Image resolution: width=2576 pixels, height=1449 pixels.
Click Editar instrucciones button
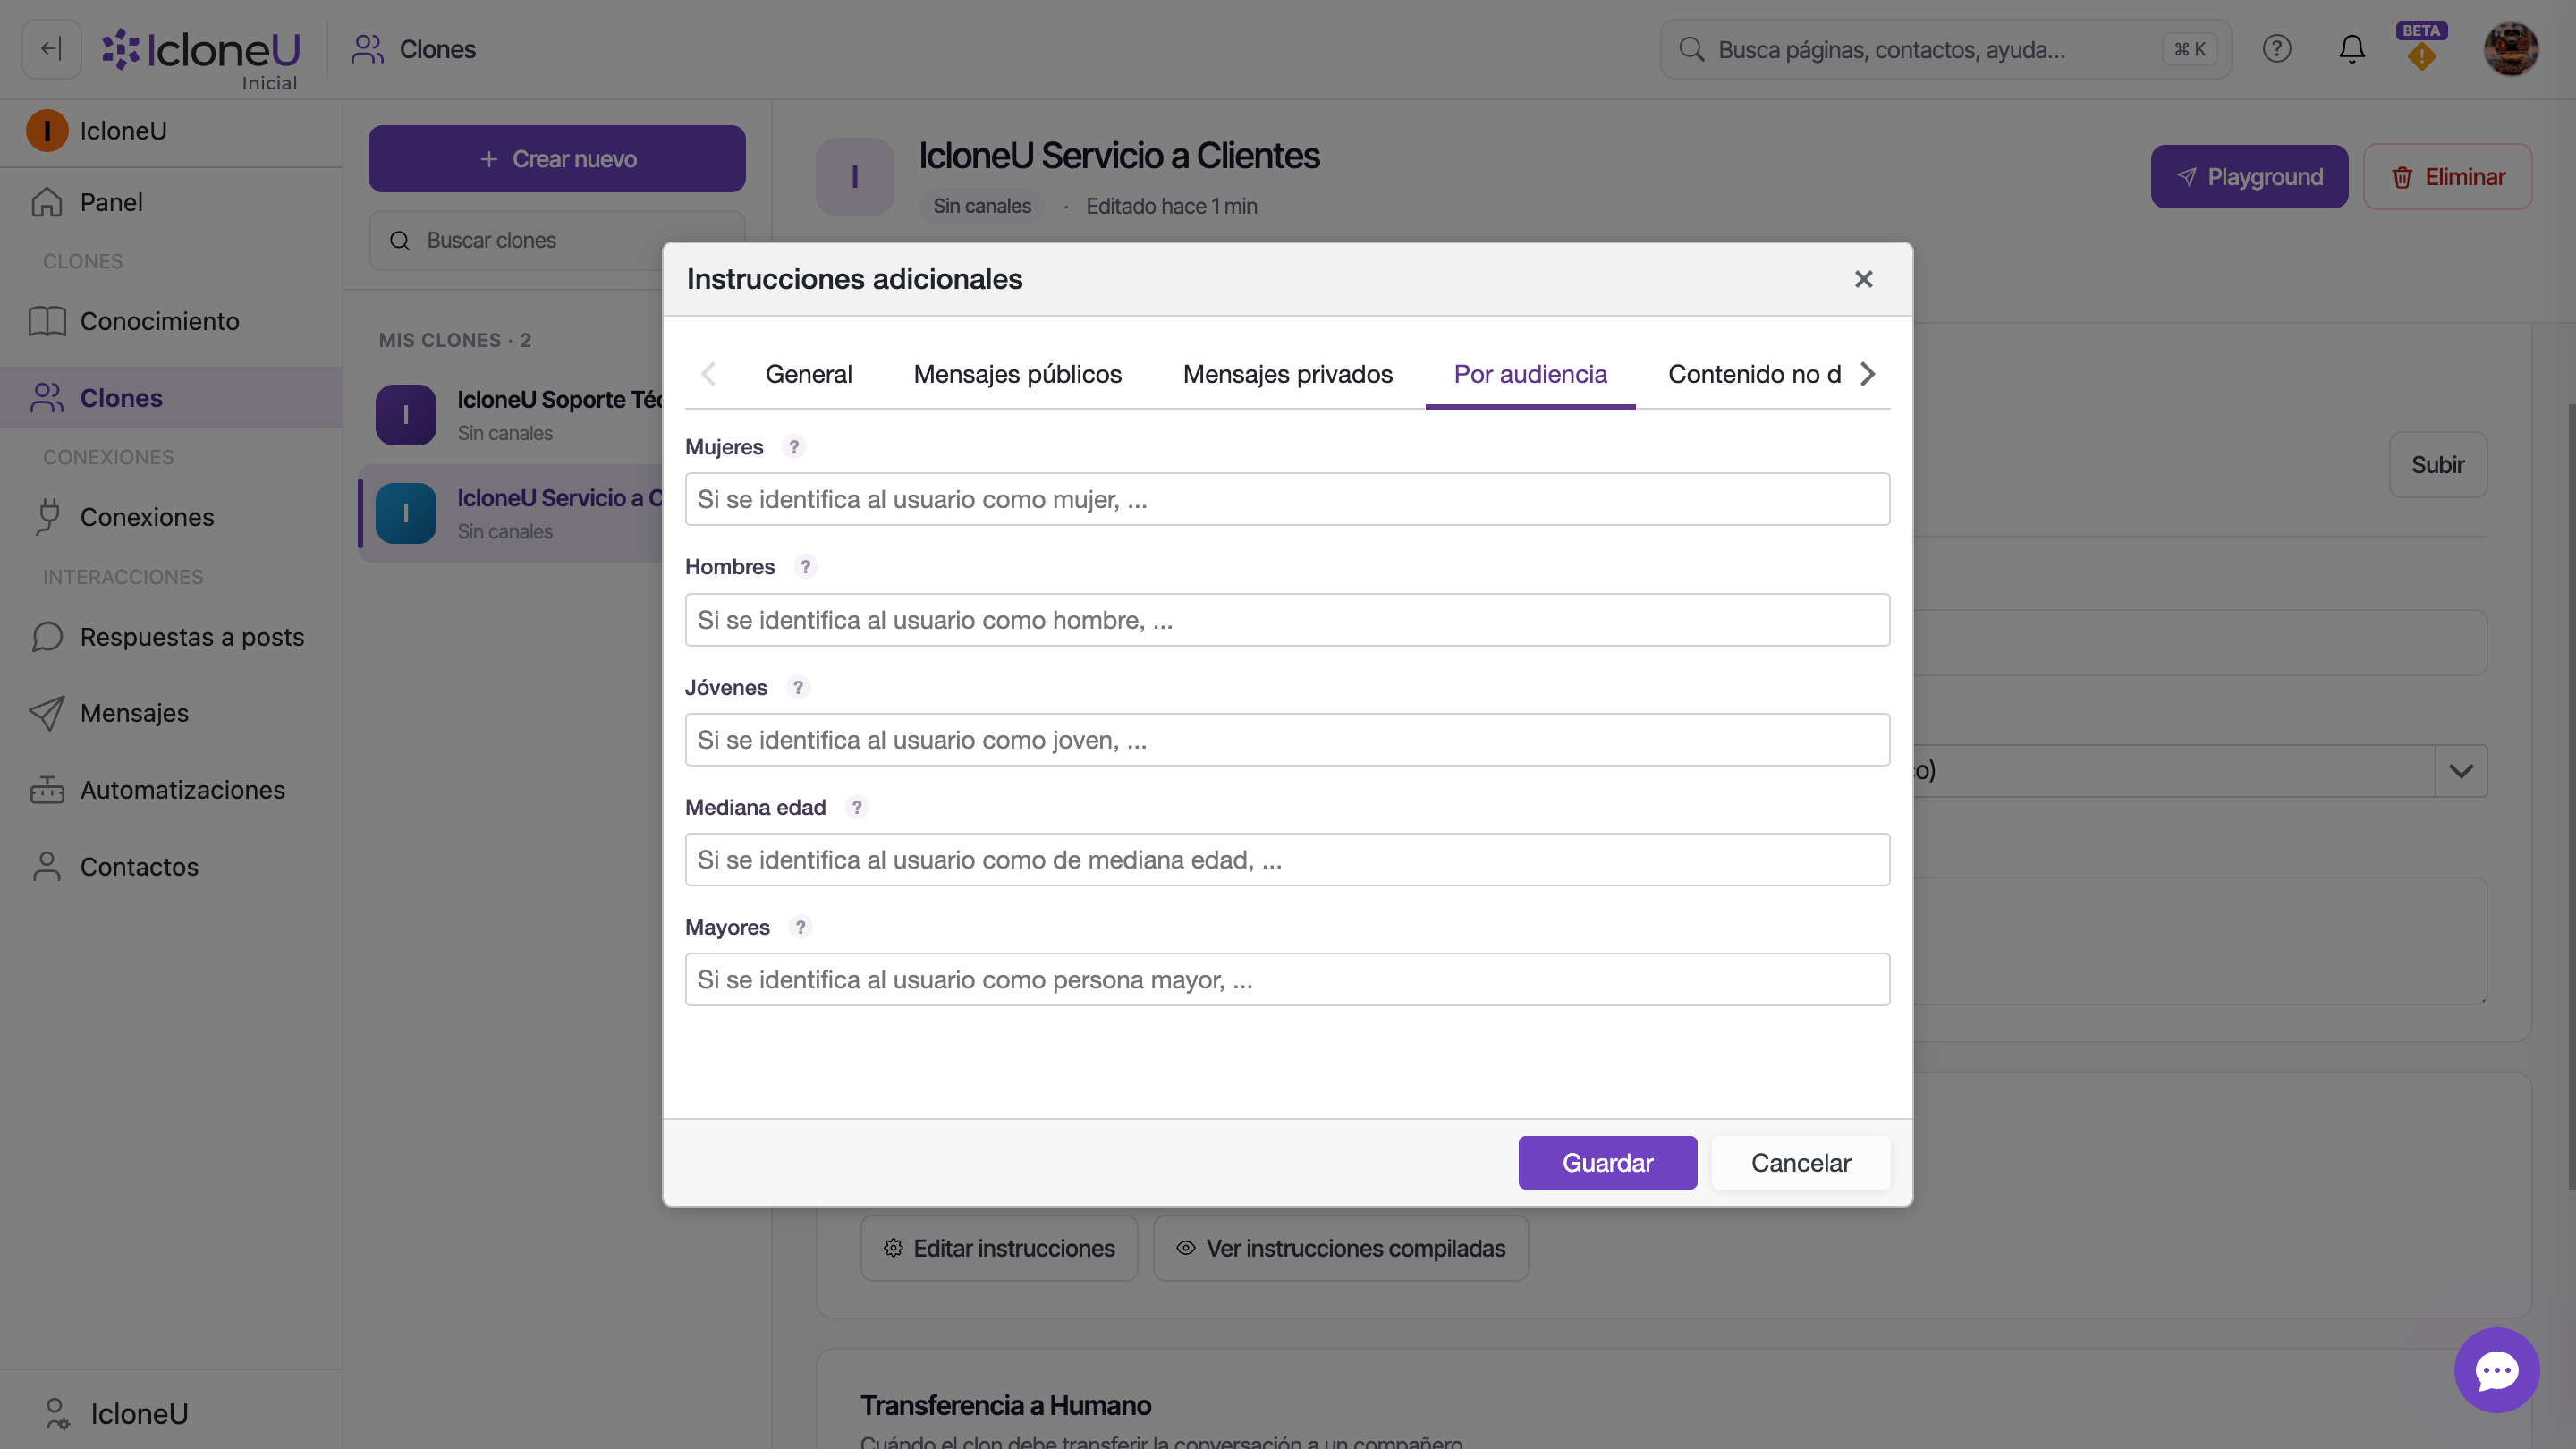pos(999,1248)
